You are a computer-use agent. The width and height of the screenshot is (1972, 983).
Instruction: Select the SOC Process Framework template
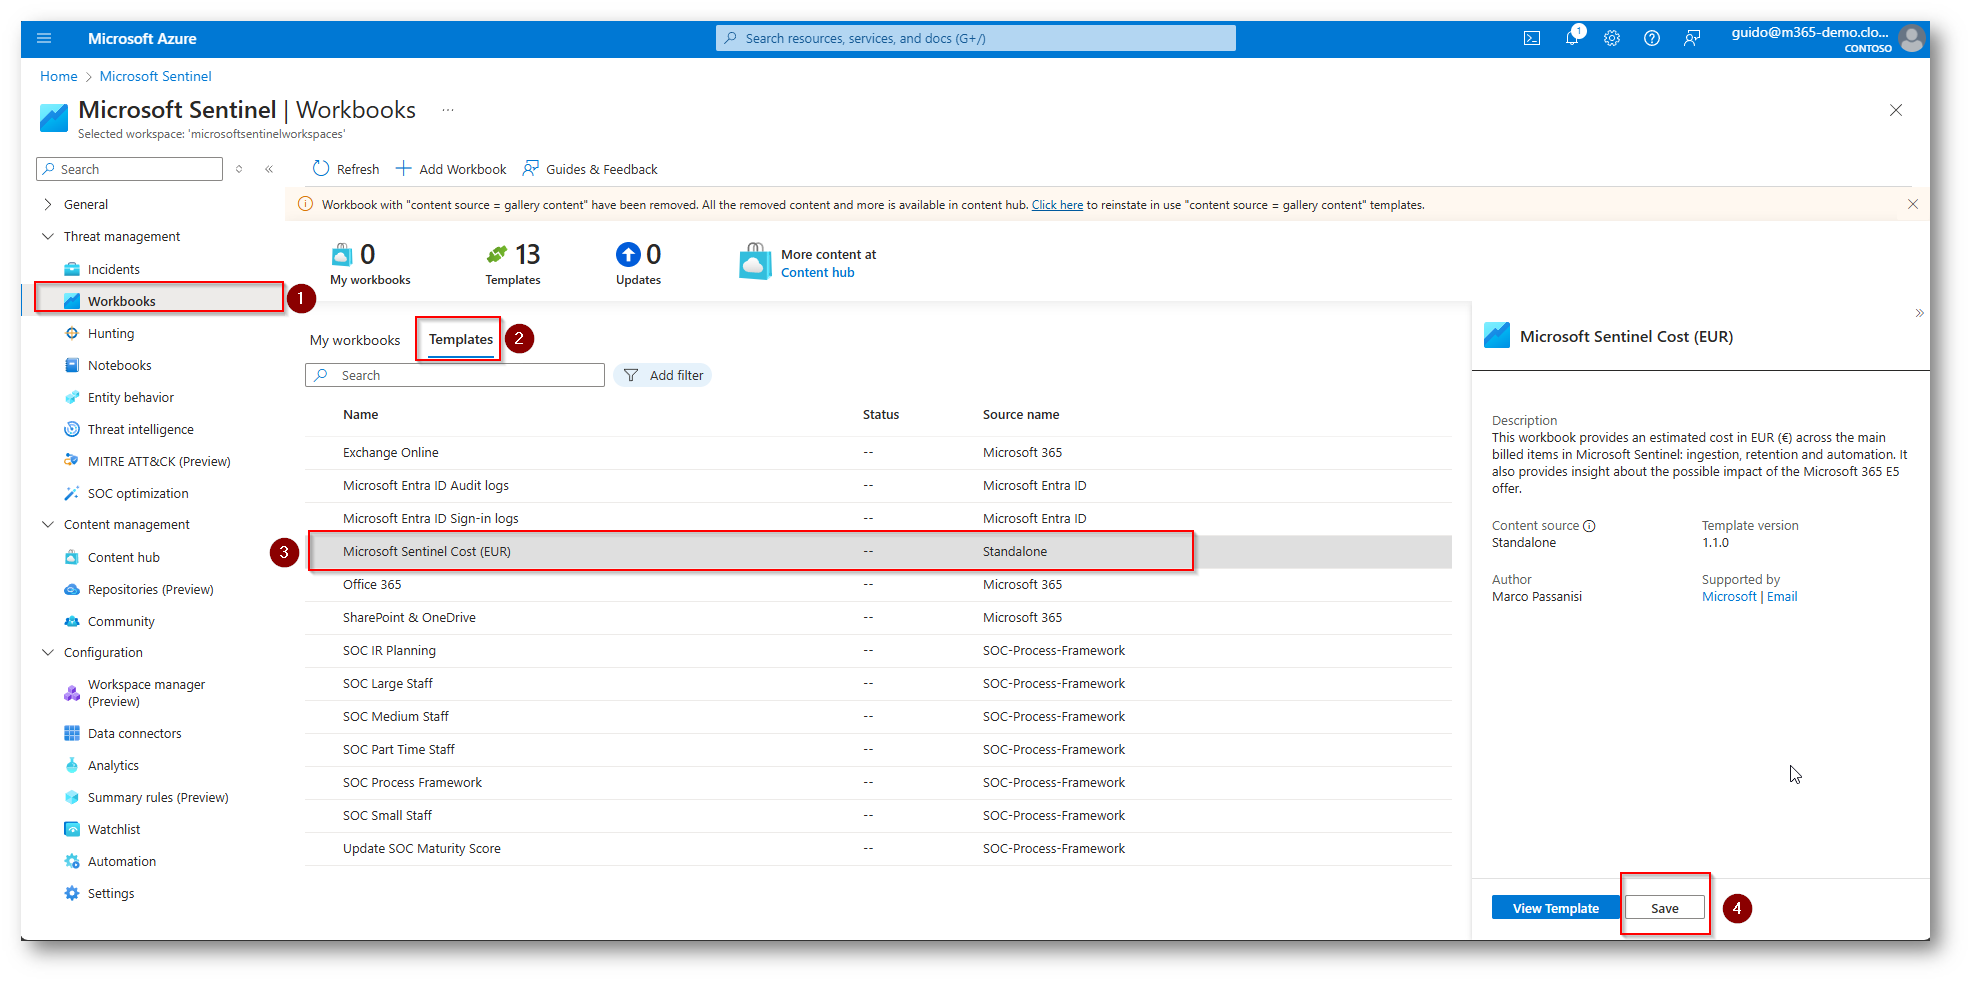click(x=878, y=783)
